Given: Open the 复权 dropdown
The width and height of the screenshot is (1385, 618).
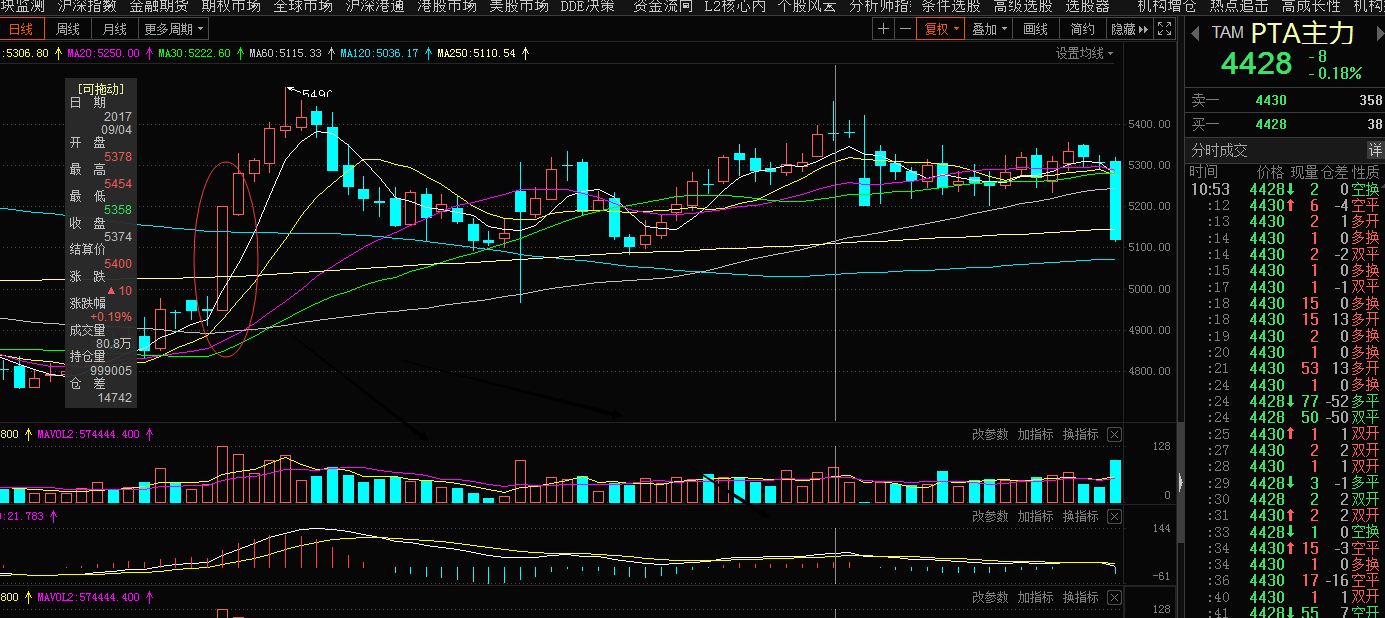Looking at the screenshot, I should point(942,29).
